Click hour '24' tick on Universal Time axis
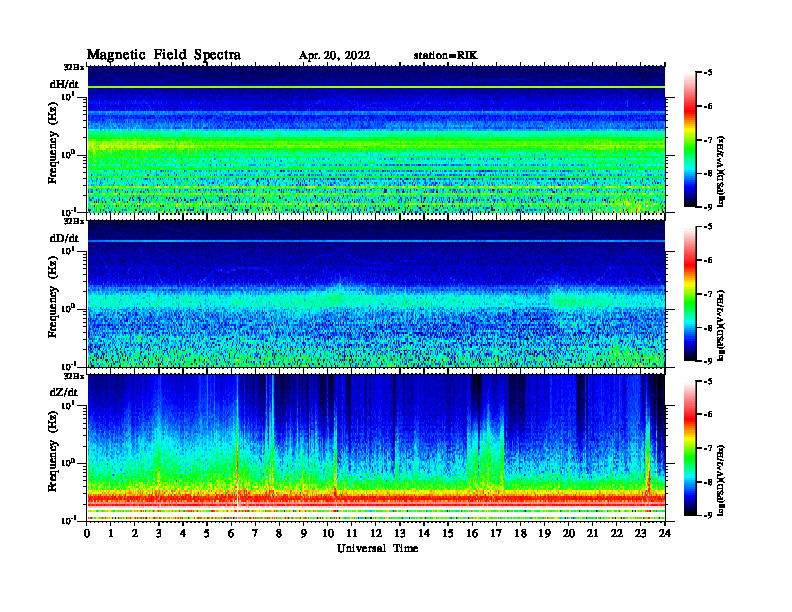 (665, 533)
